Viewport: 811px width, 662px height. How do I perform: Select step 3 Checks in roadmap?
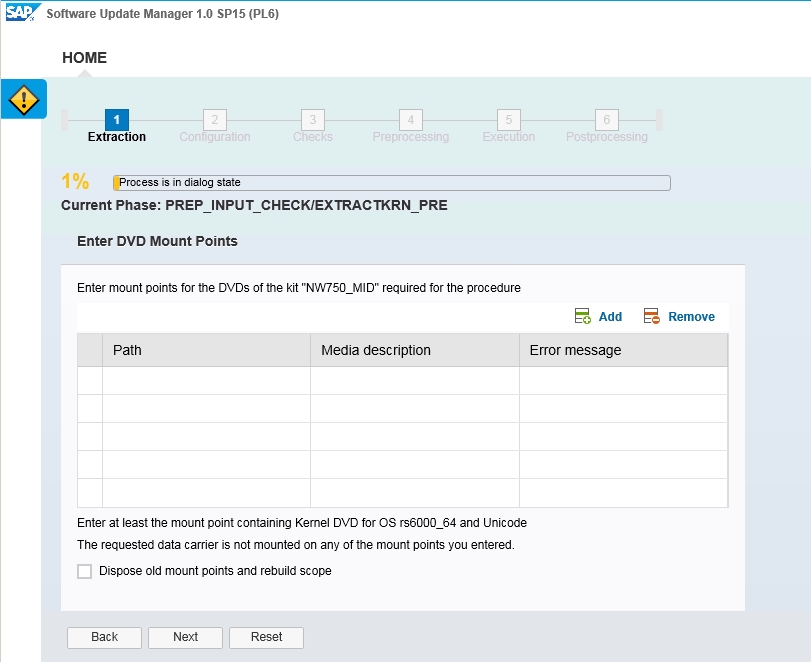(313, 120)
